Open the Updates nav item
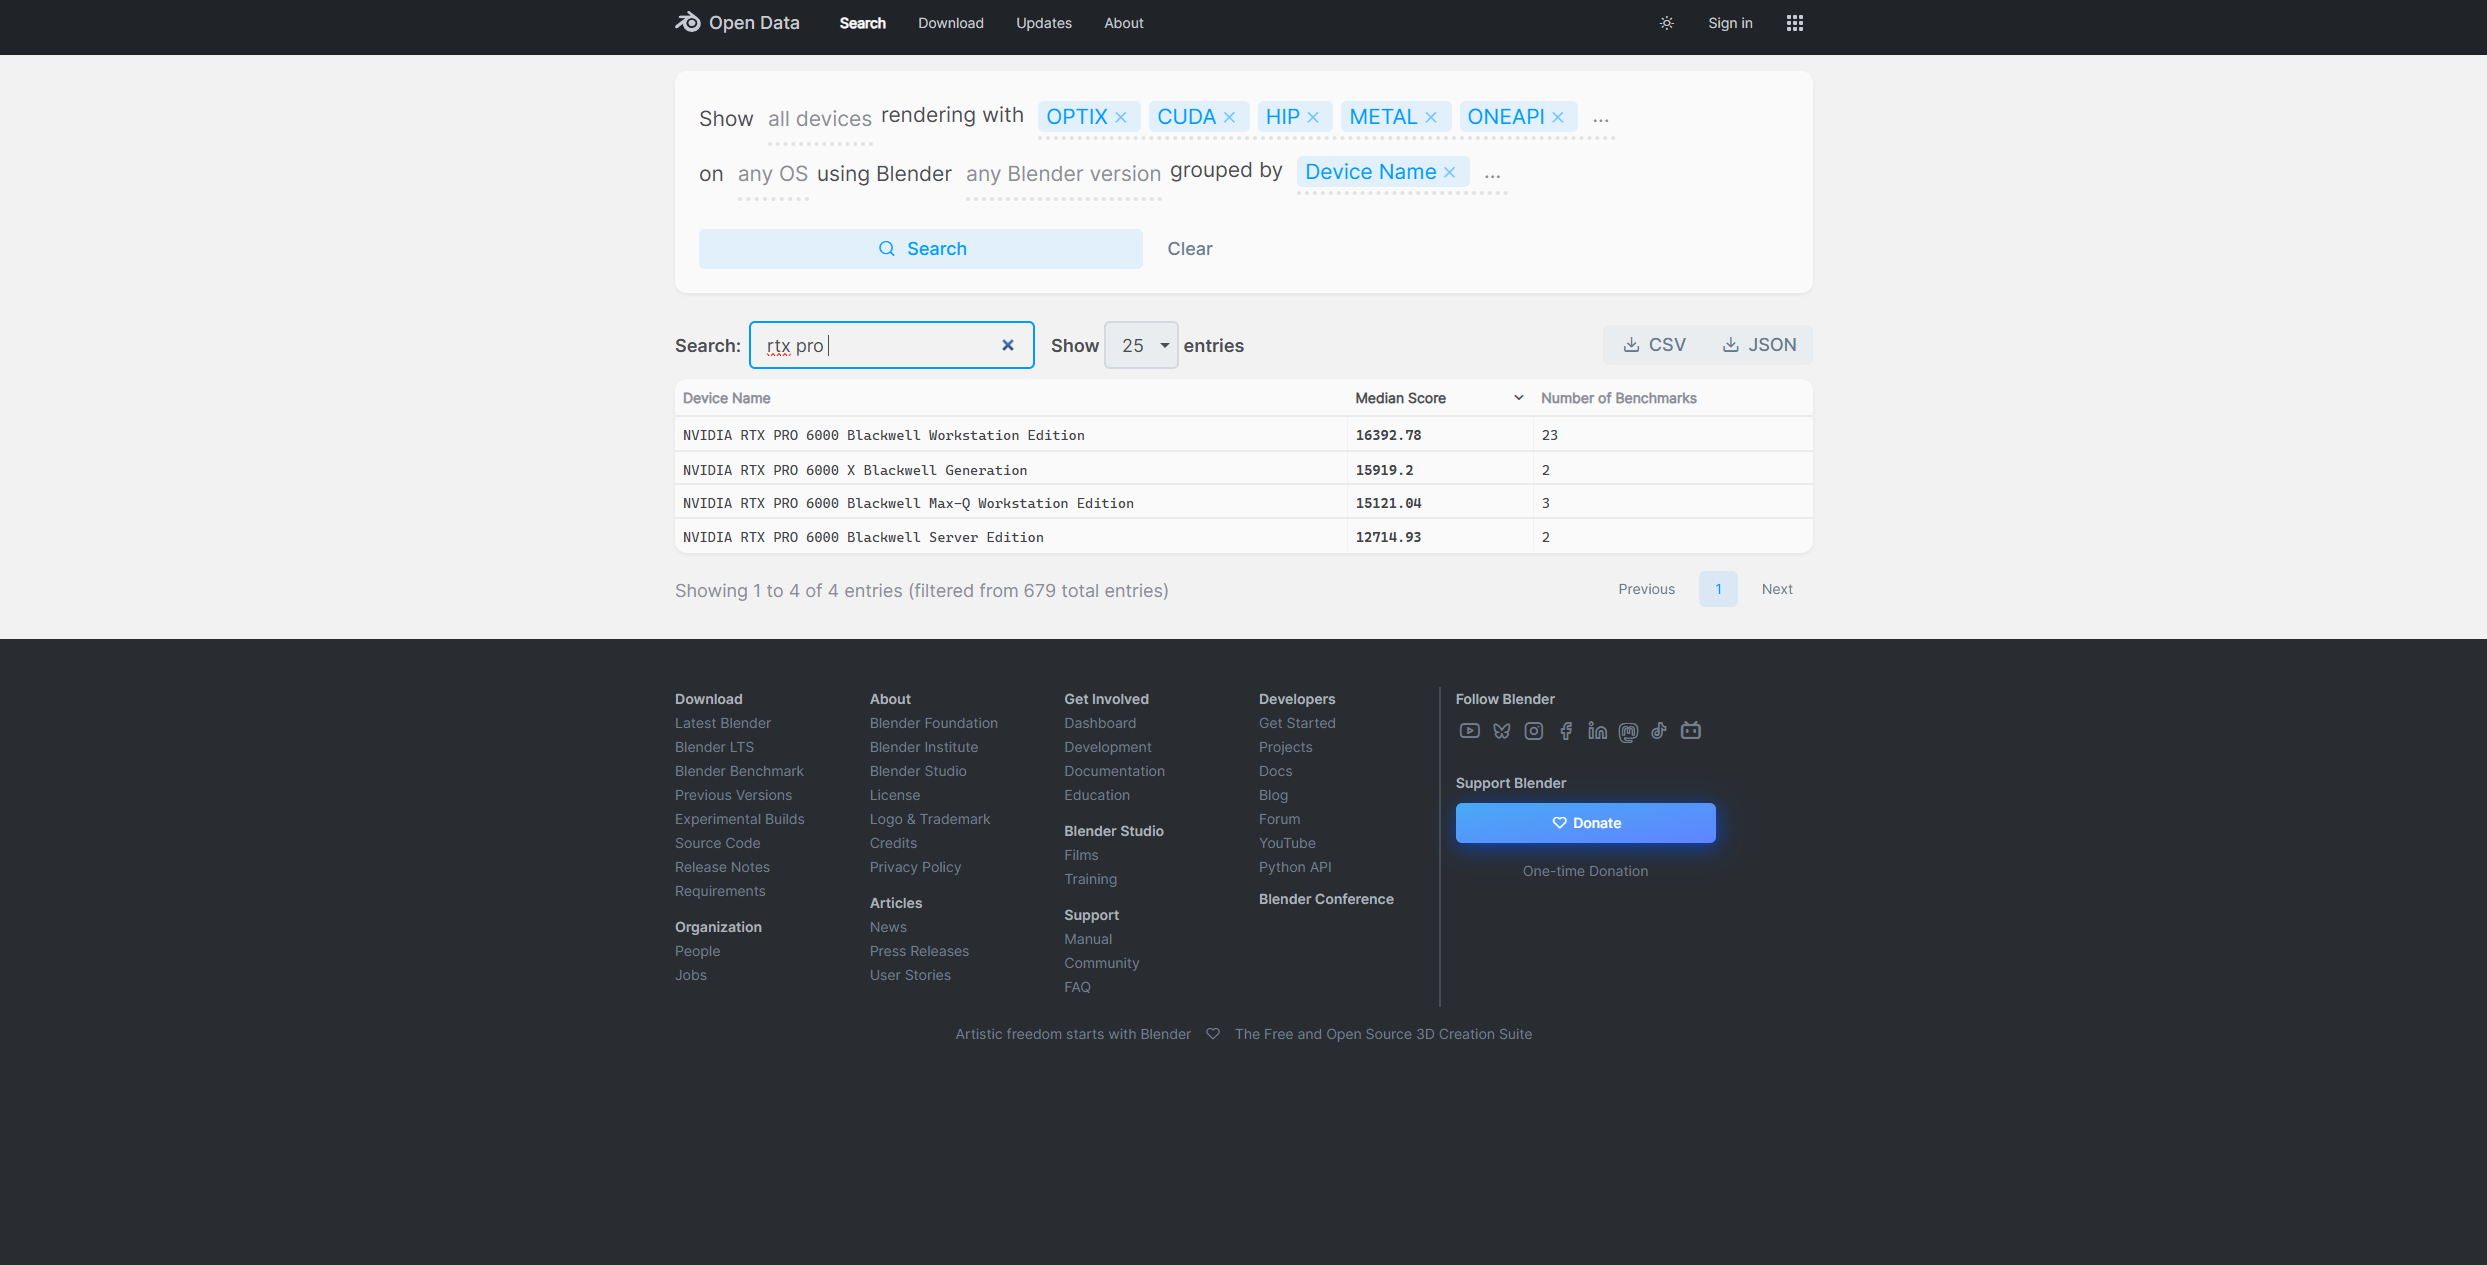The image size is (2487, 1265). (1043, 23)
